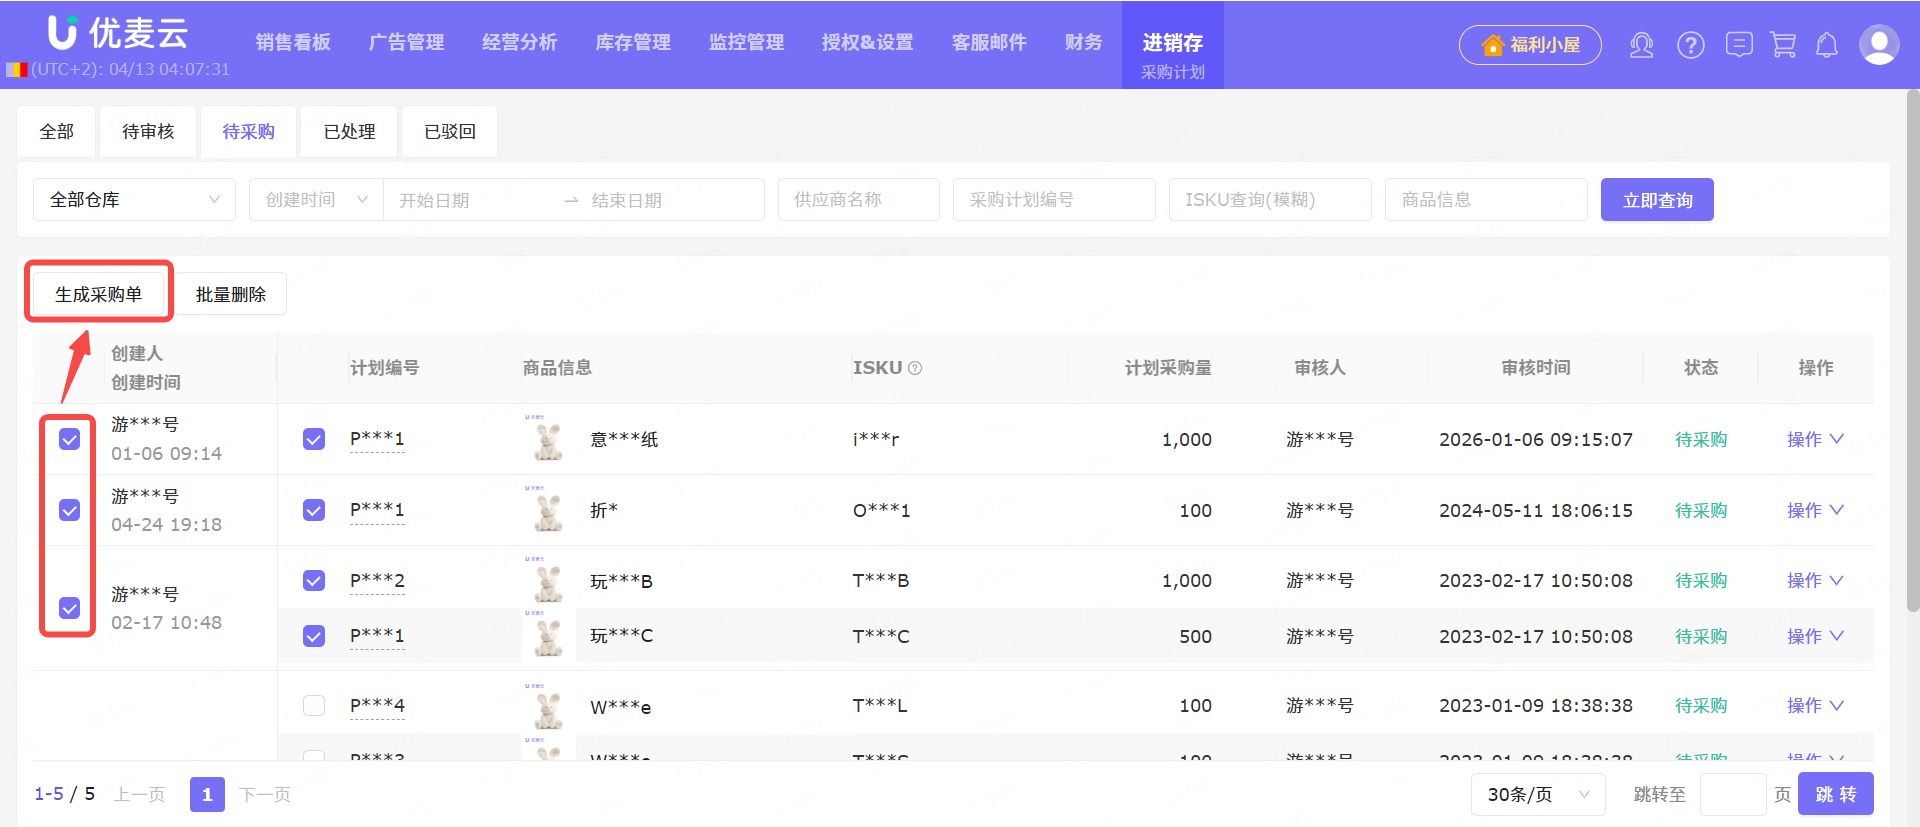Click the 下一页 pagination link
The image size is (1920, 827).
point(265,794)
